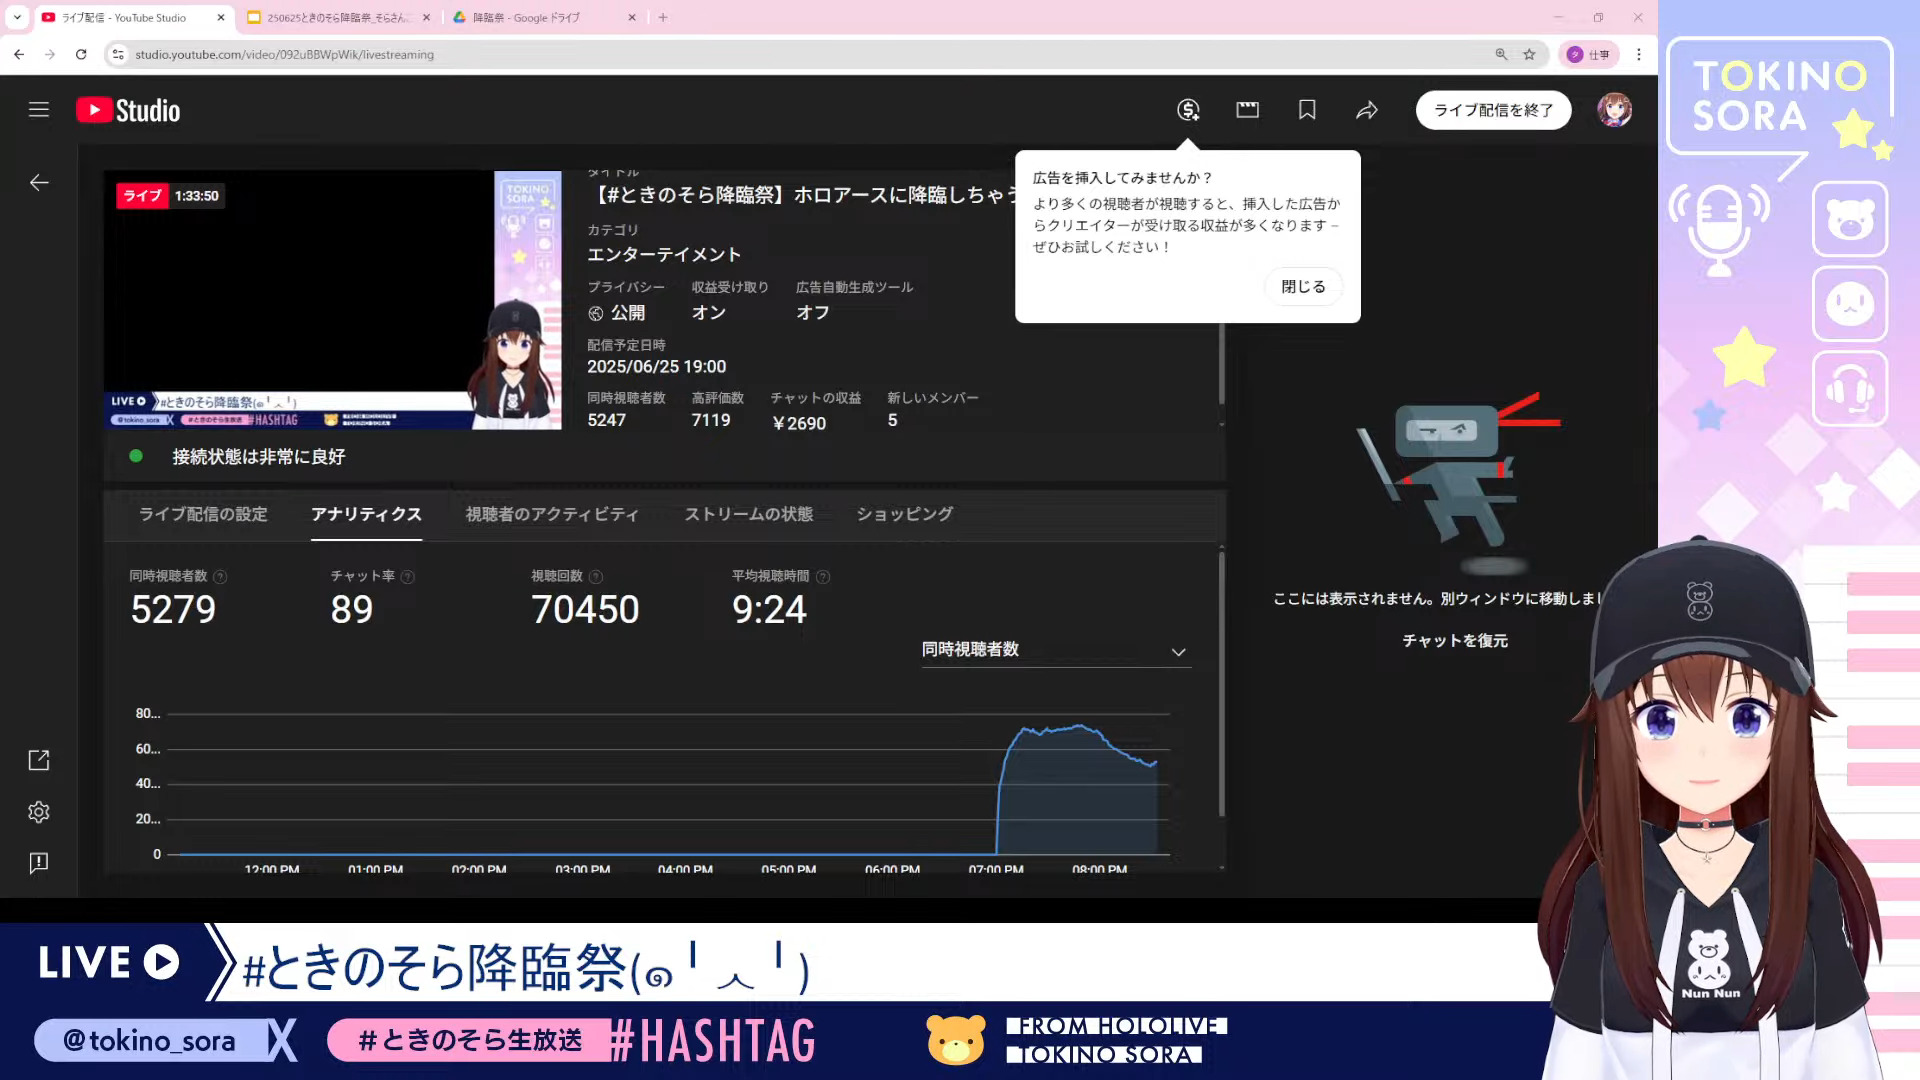Click the 広告自動生成ツール オフ value
1920x1080 pixels.
coord(813,313)
